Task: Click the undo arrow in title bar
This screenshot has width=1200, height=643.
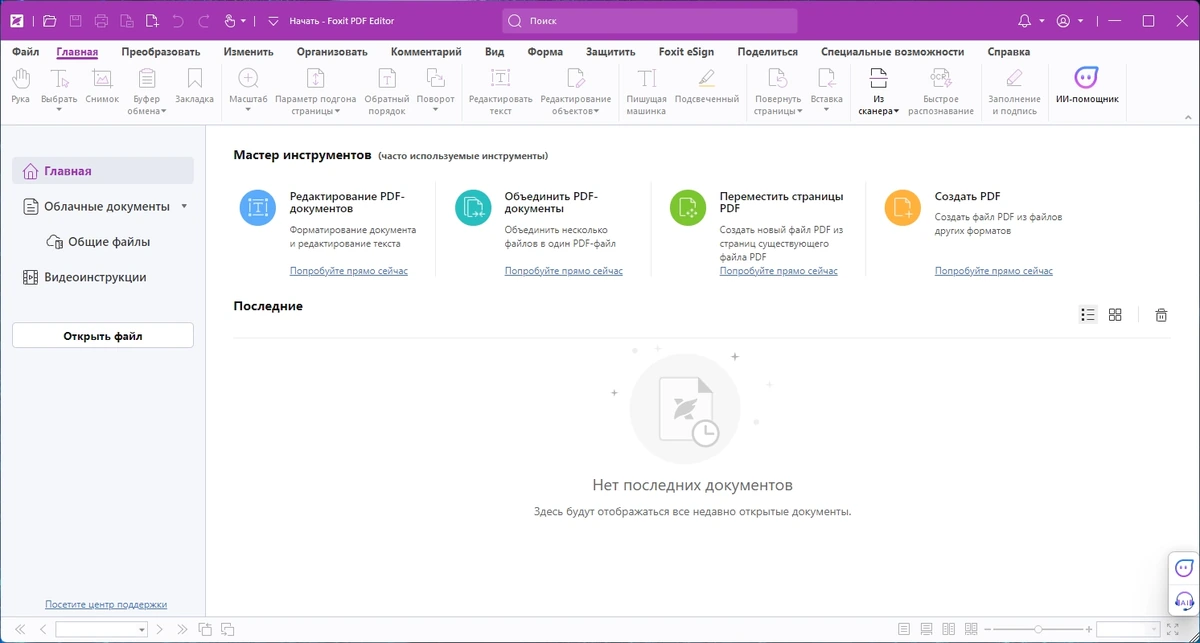Action: (178, 21)
